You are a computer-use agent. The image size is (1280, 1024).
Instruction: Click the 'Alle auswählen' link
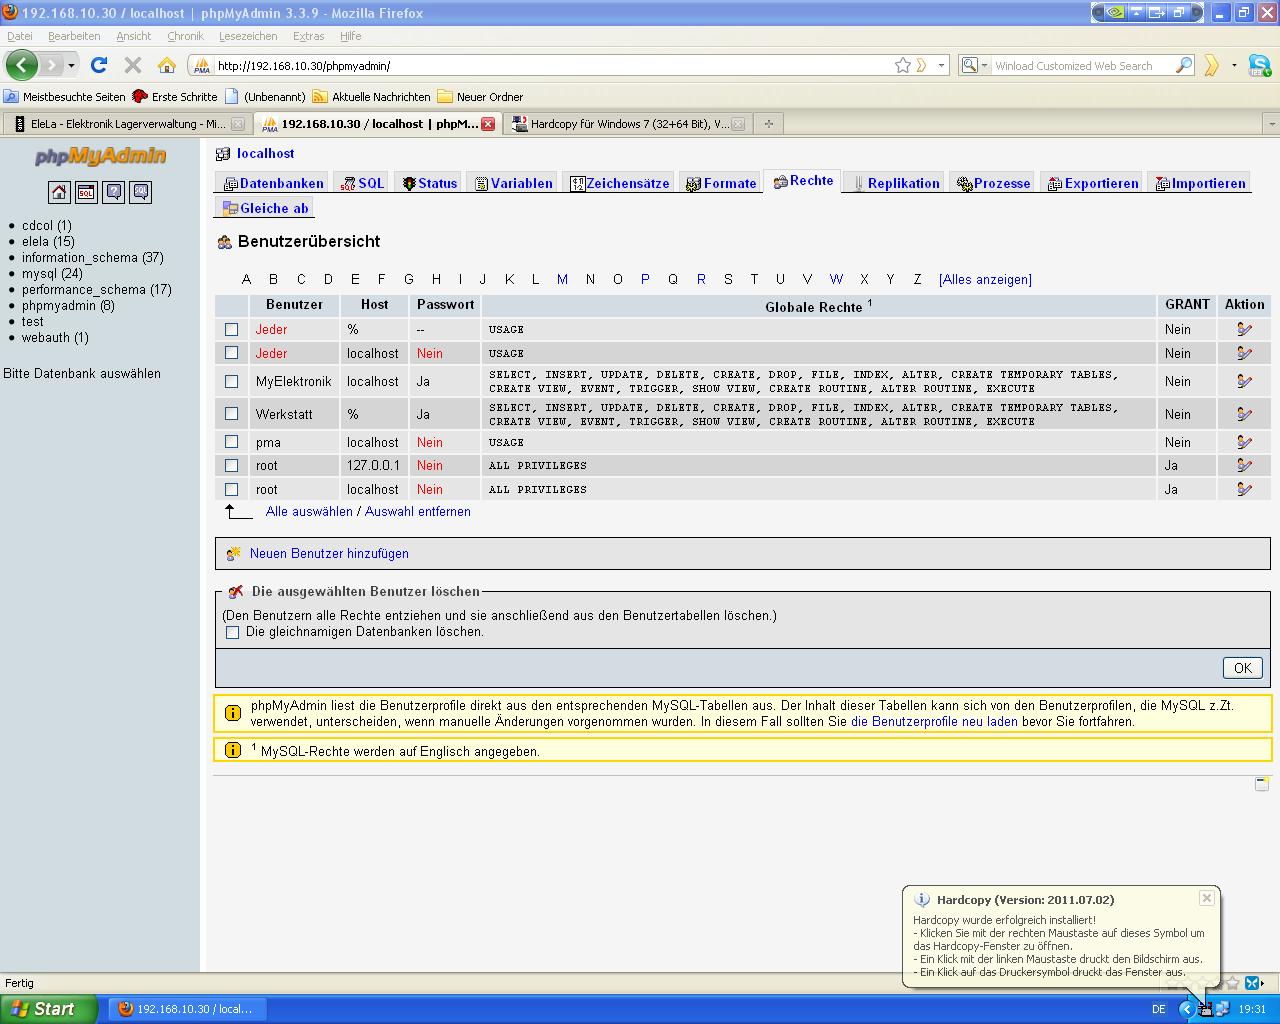[x=309, y=511]
